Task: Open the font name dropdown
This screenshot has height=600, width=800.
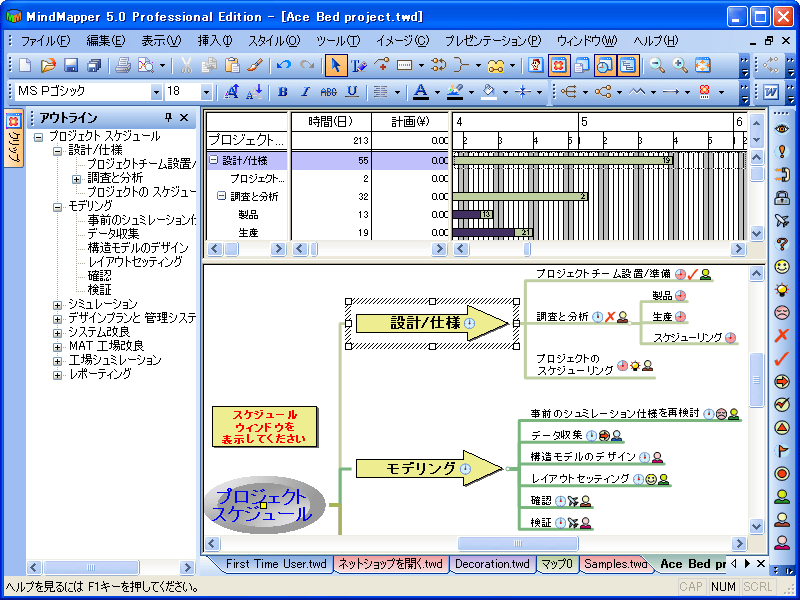Action: coord(157,92)
